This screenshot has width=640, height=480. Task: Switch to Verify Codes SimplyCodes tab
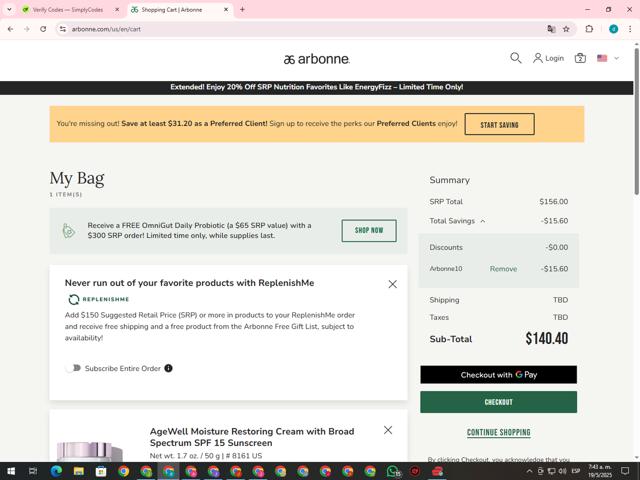68,9
